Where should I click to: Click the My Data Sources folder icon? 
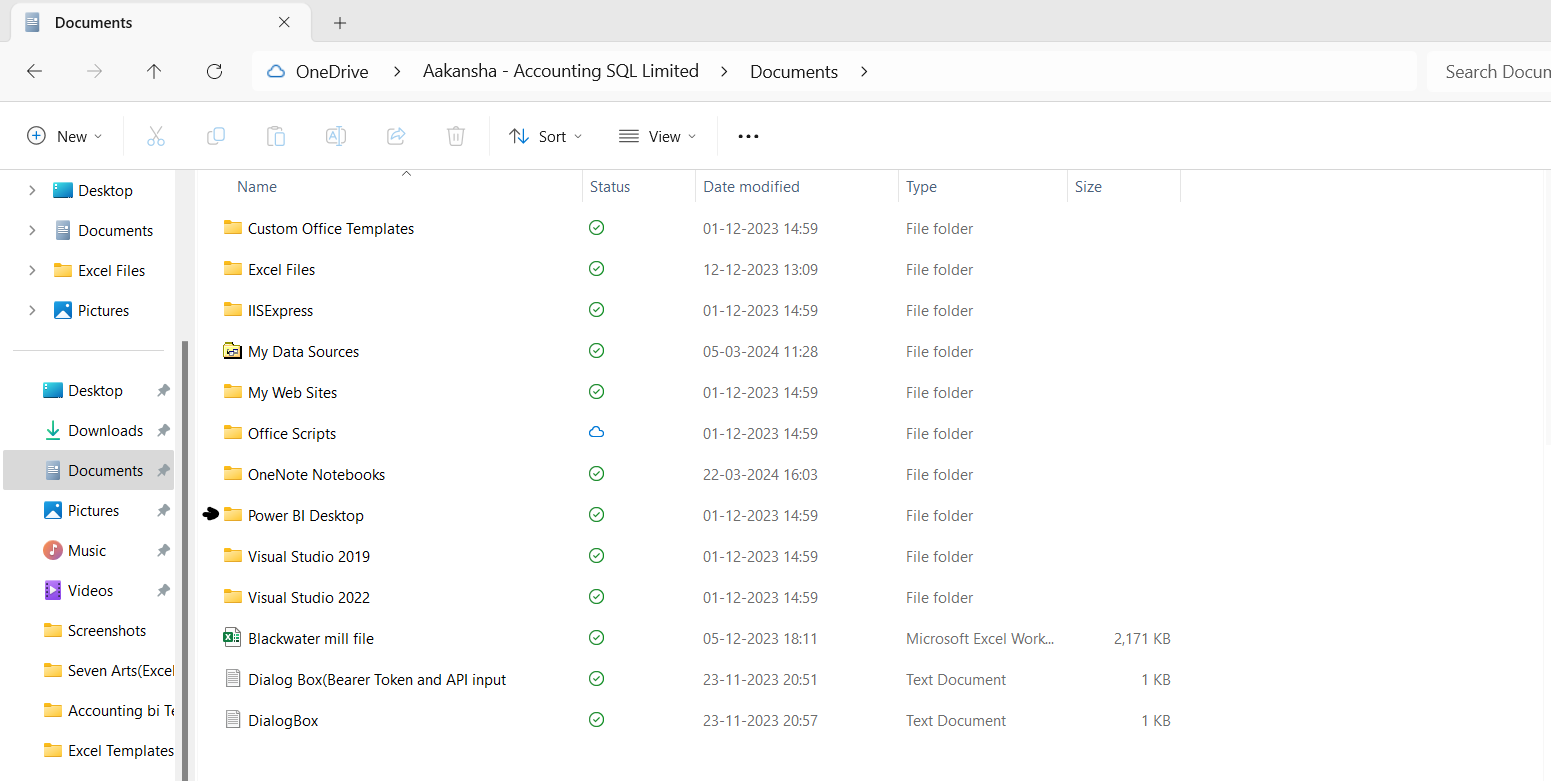(232, 351)
